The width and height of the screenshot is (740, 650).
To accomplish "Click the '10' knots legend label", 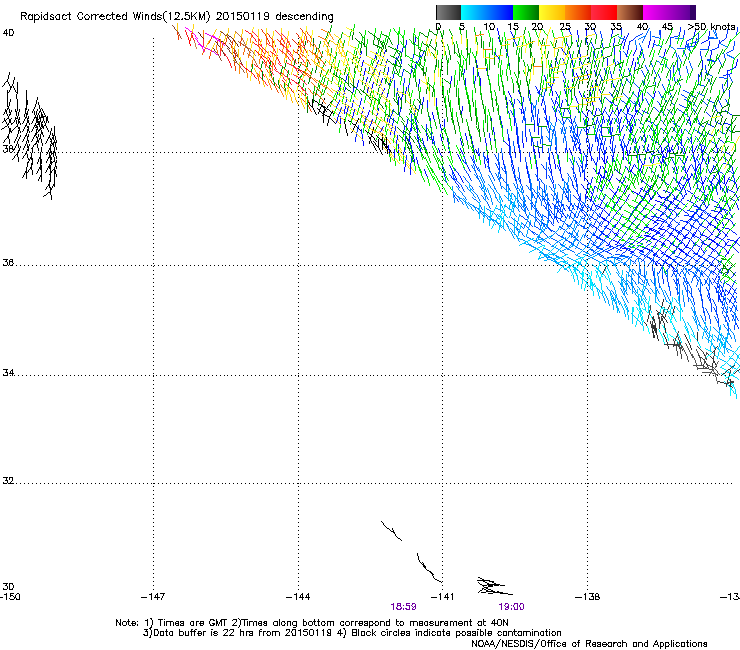I will tap(489, 26).
